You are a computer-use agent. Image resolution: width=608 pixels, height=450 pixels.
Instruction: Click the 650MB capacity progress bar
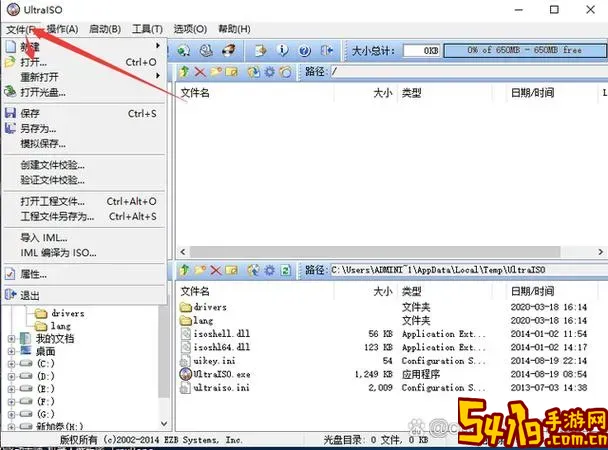click(x=525, y=50)
